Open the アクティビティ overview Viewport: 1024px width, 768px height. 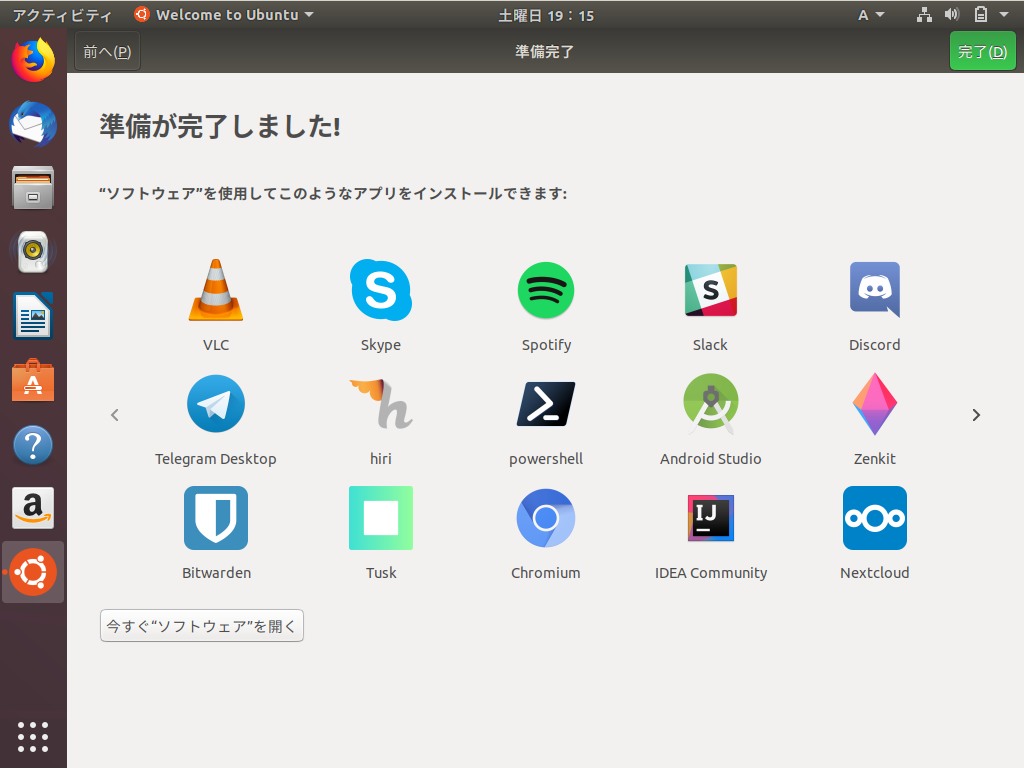(x=63, y=15)
